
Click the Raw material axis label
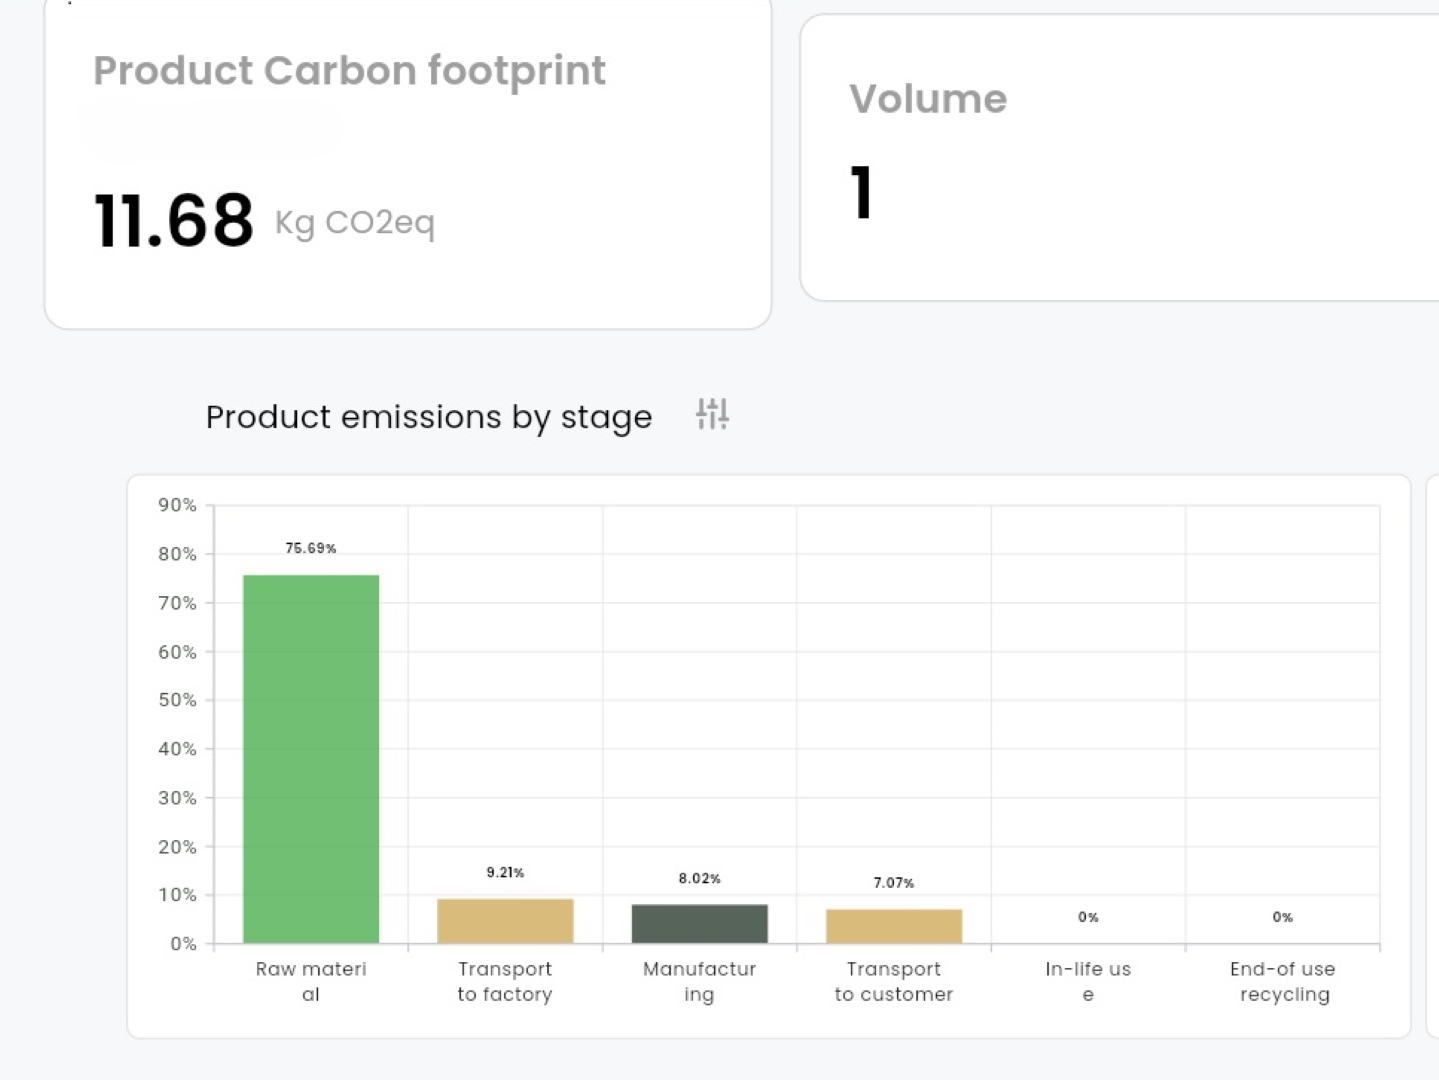tap(310, 981)
